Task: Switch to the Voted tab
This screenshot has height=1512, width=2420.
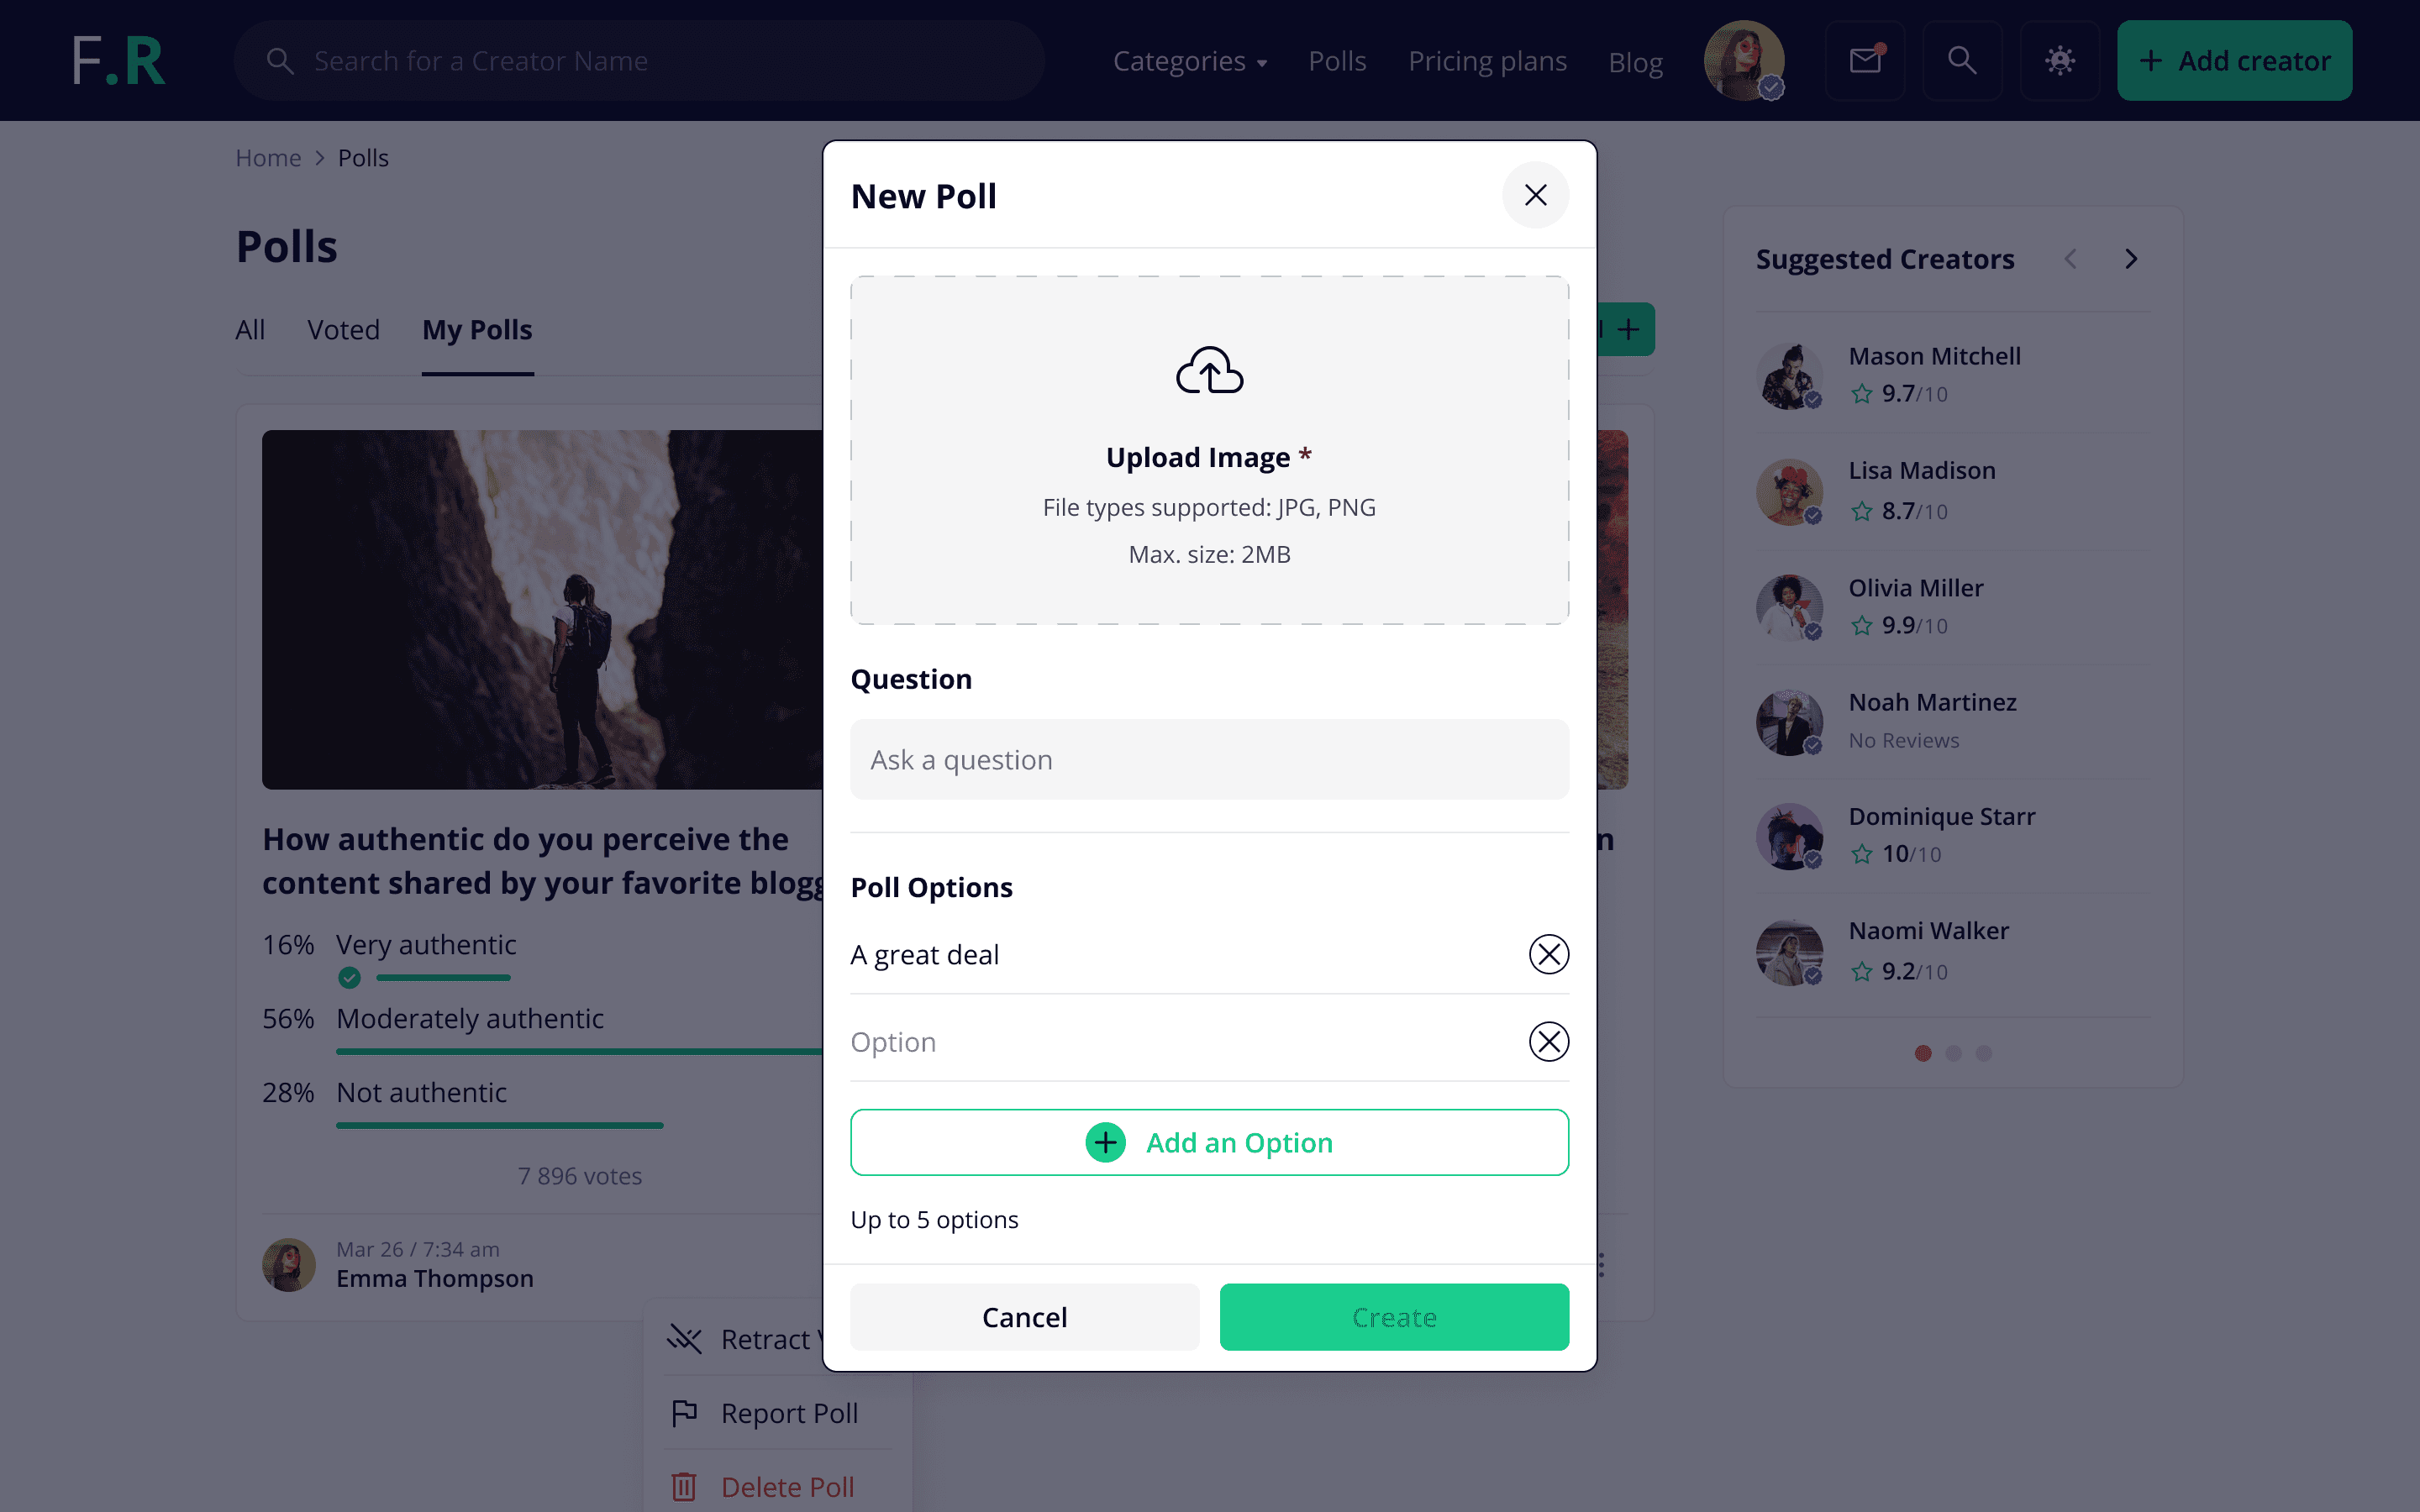Action: tap(343, 330)
